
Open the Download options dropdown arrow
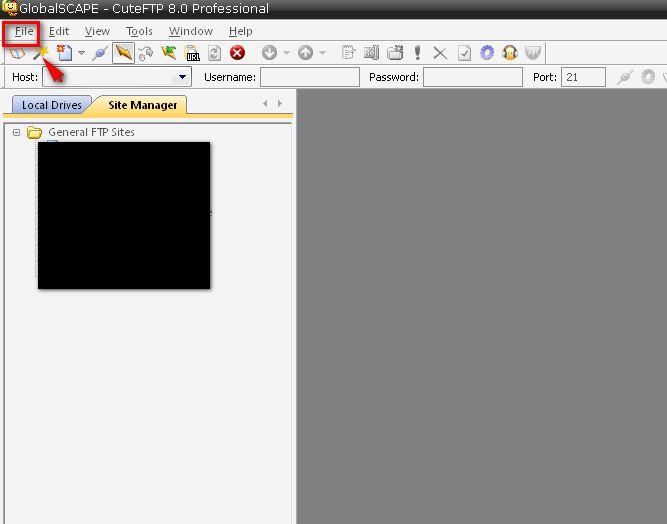click(x=286, y=53)
